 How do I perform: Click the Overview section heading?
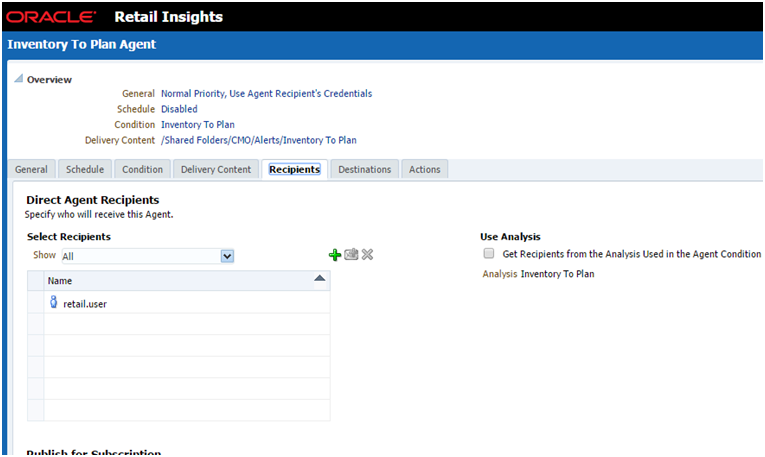[x=49, y=80]
